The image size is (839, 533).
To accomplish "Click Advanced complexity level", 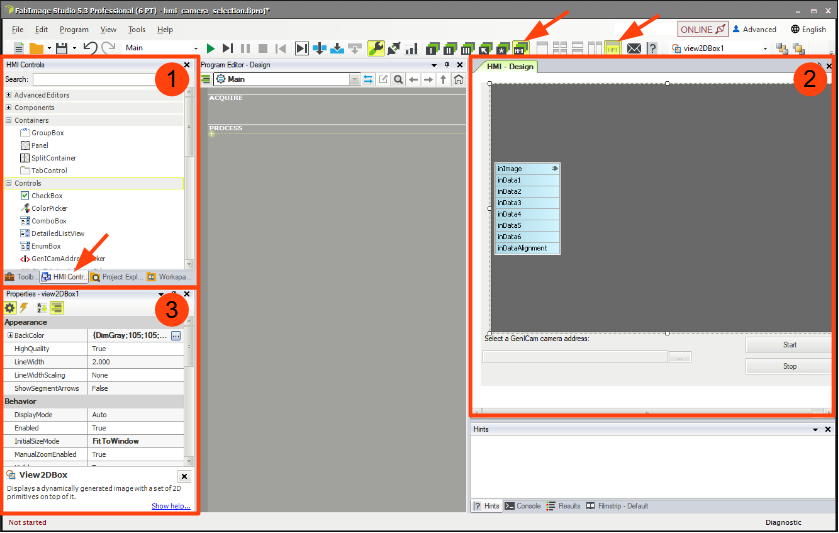I will (754, 29).
